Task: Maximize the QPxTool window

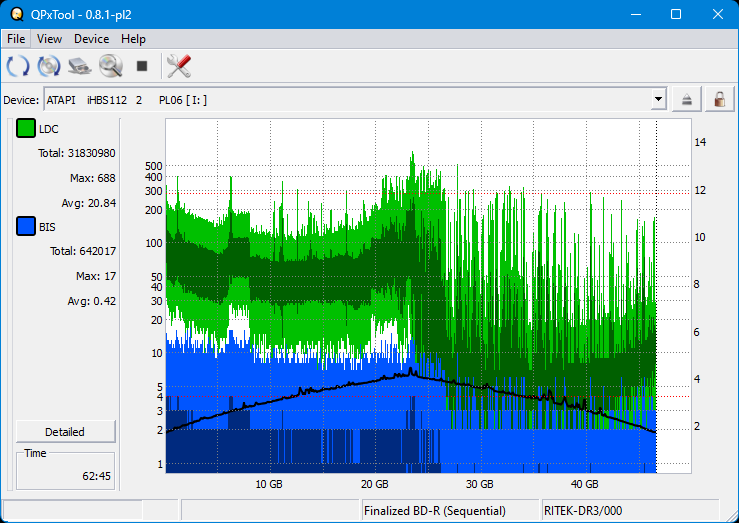Action: [675, 14]
